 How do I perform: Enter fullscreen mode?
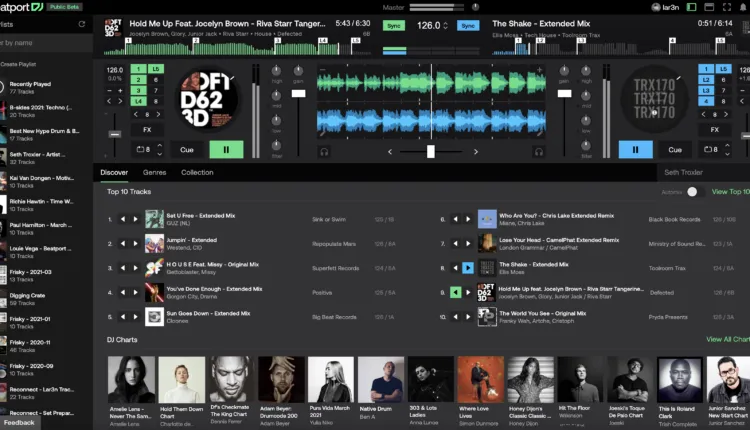click(727, 7)
